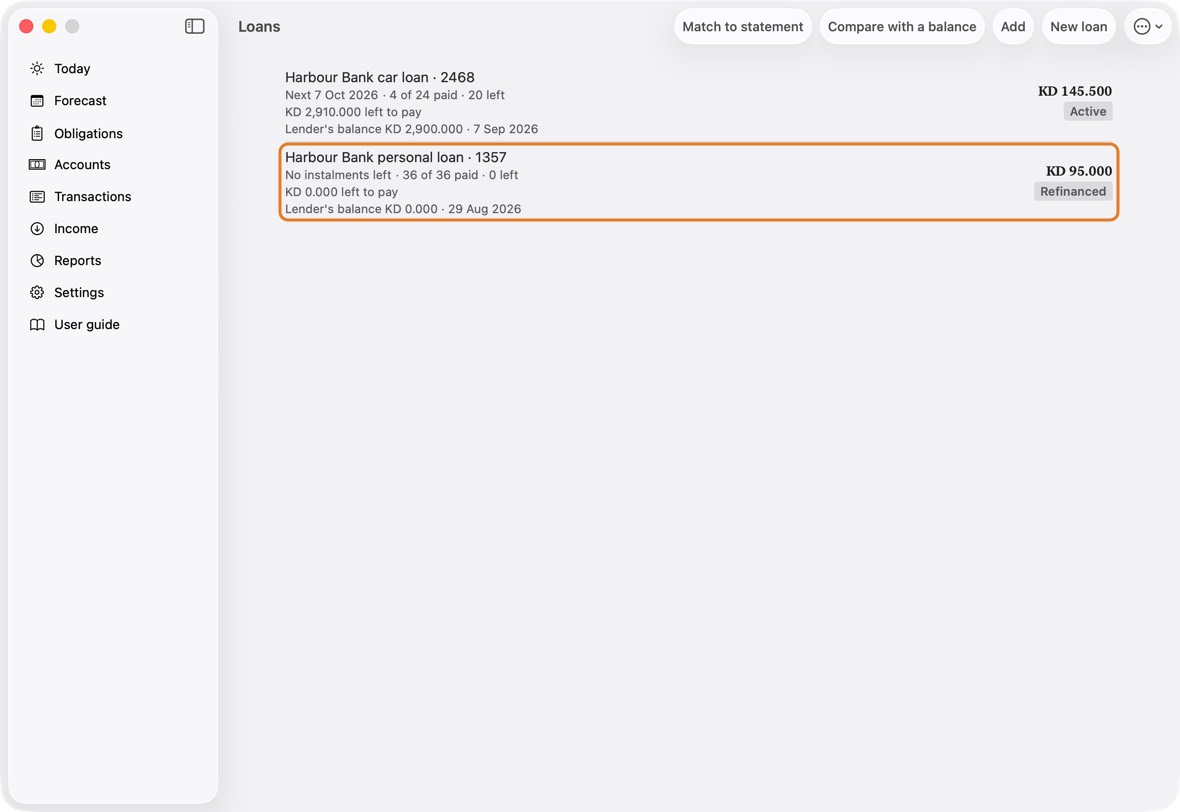Click the Compare with a balance button
The height and width of the screenshot is (812, 1180).
(x=902, y=26)
